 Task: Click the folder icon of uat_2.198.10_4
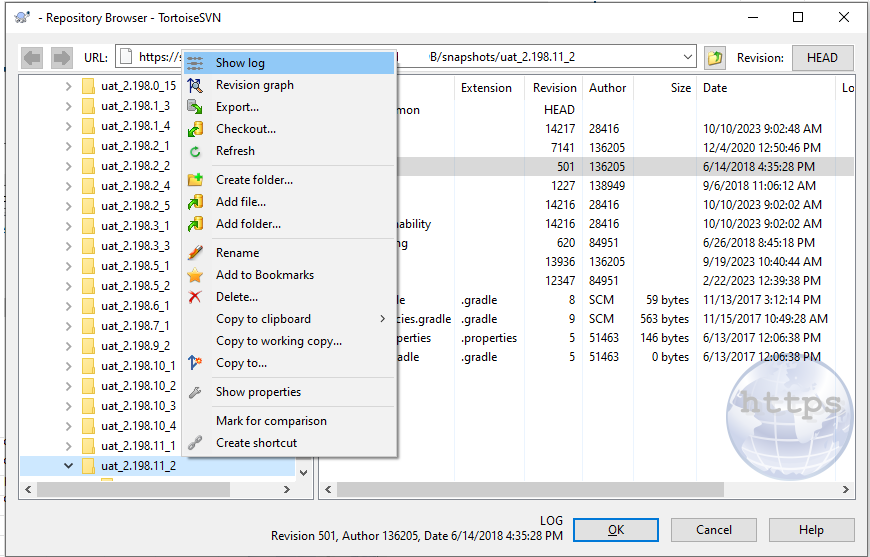point(88,426)
